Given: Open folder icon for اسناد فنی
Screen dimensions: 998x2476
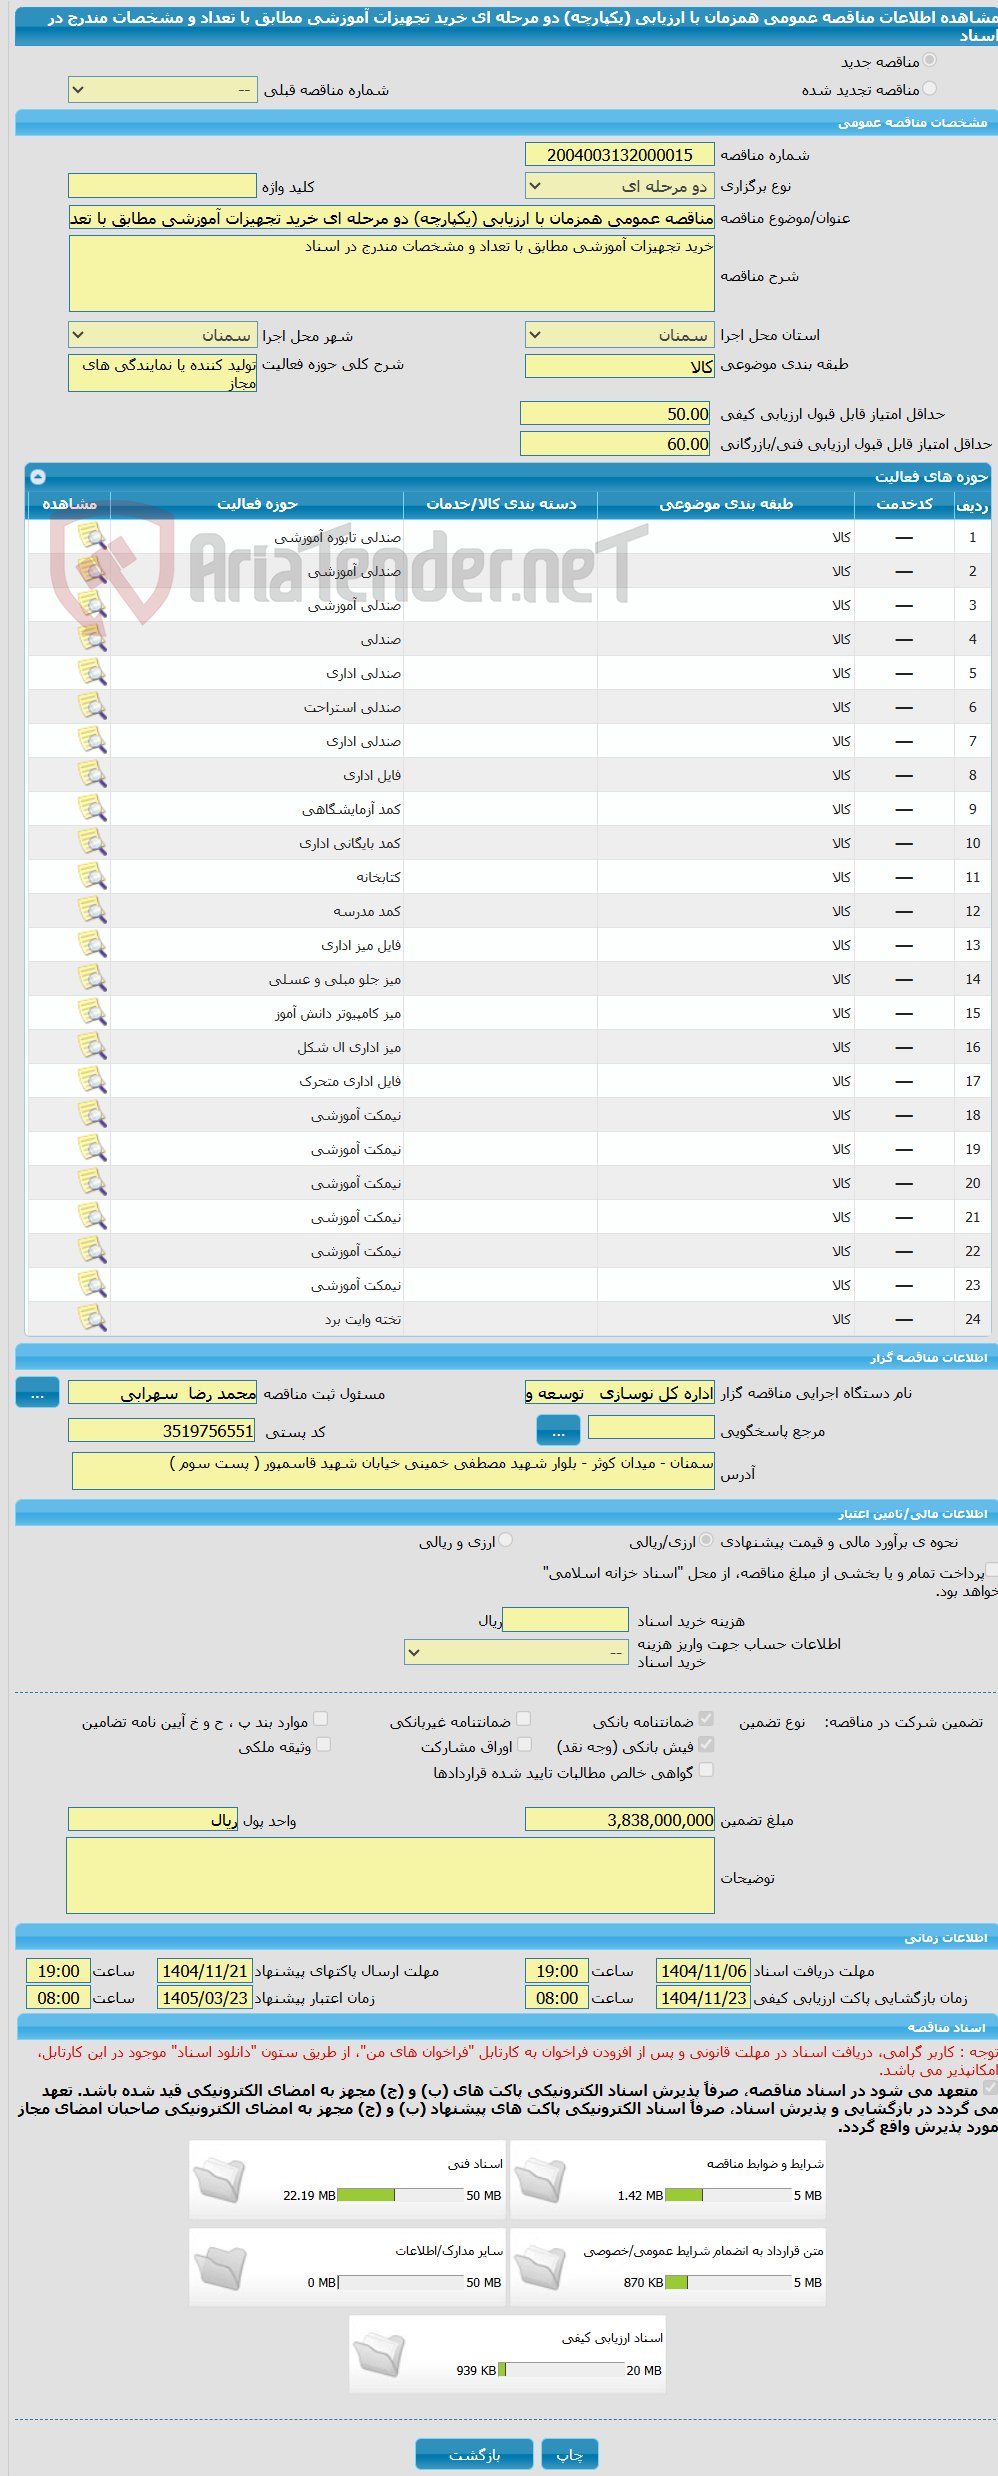Looking at the screenshot, I should [220, 2179].
